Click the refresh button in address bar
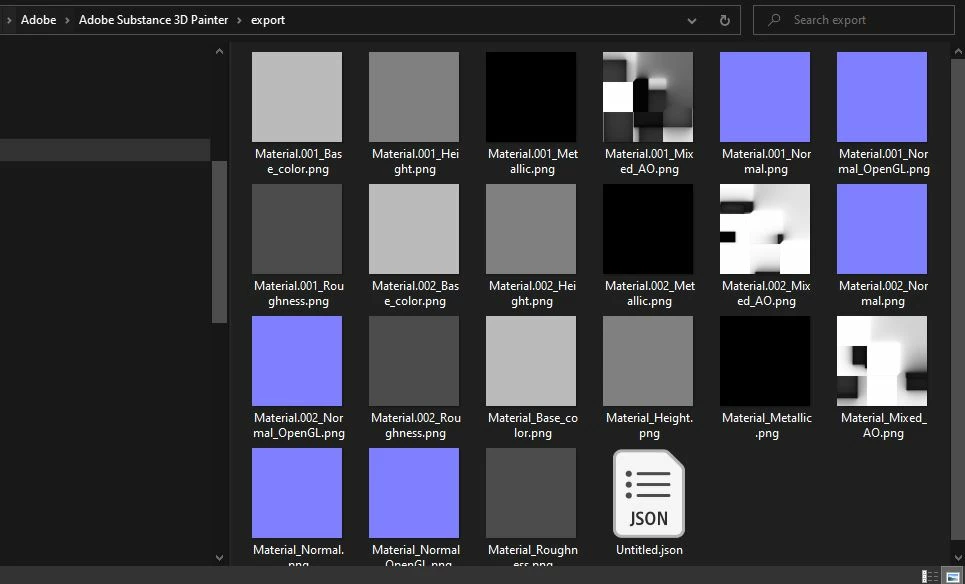Viewport: 965px width, 584px height. [724, 20]
